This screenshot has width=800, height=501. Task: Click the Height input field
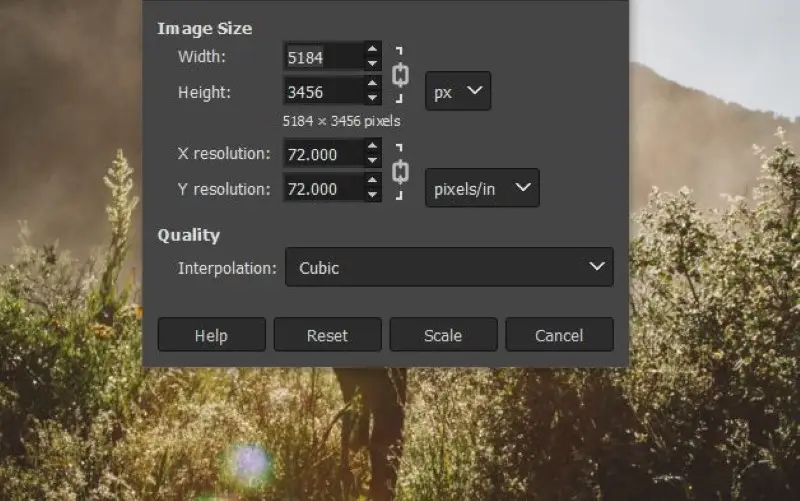[322, 92]
